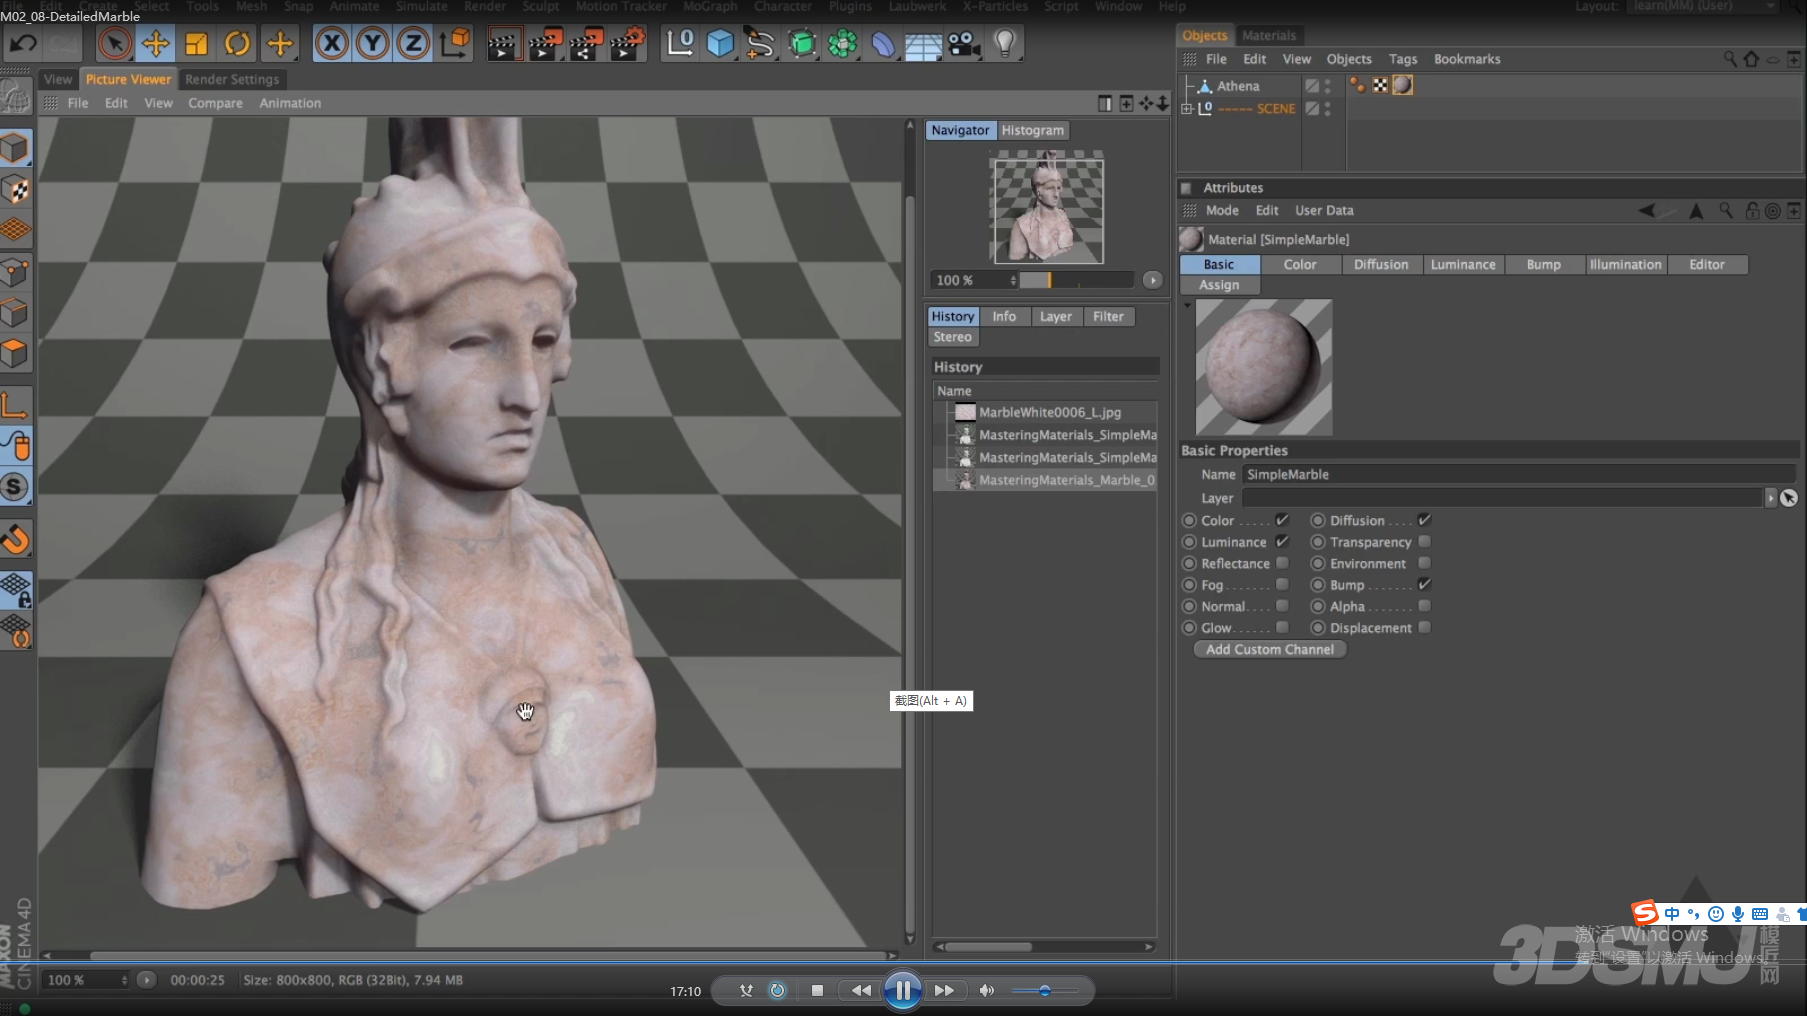Click the fast forward playback button
Image resolution: width=1807 pixels, height=1016 pixels.
944,990
